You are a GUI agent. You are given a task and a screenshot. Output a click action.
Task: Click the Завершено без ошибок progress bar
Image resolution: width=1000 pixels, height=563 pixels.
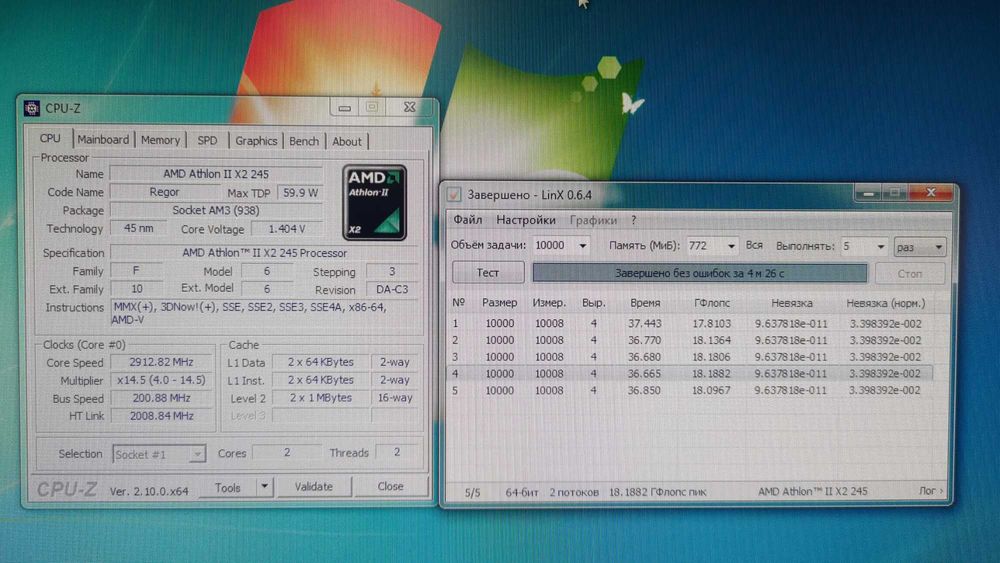pyautogui.click(x=700, y=273)
